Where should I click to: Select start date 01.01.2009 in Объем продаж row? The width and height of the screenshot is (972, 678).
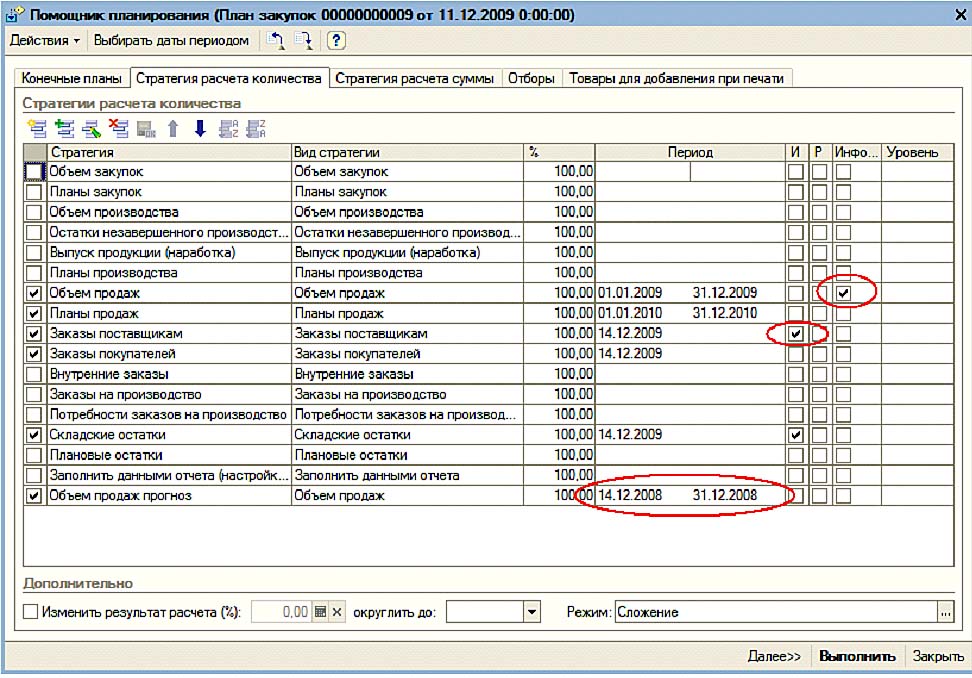(630, 293)
